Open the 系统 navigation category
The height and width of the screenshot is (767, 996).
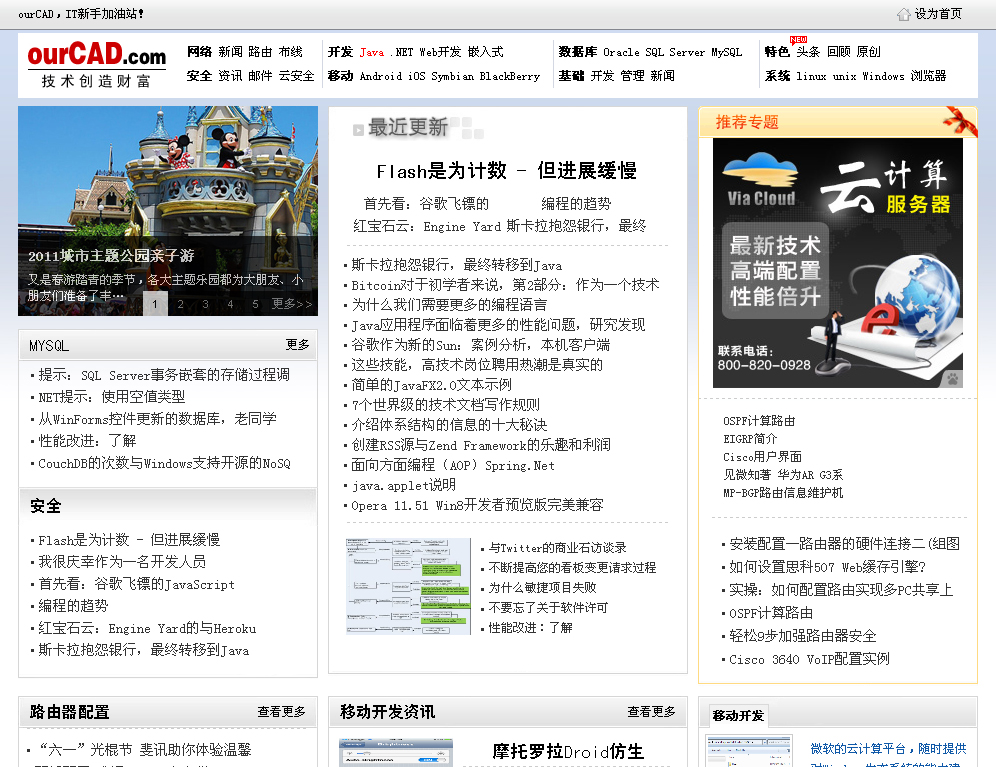pos(777,76)
